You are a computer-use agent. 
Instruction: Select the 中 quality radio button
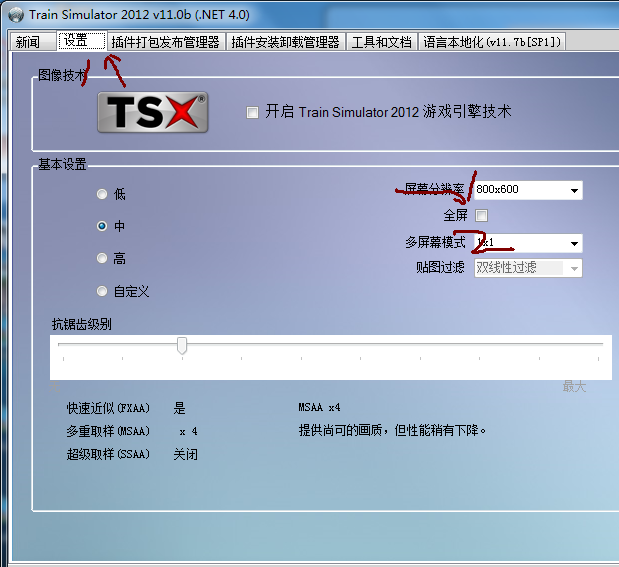point(102,227)
